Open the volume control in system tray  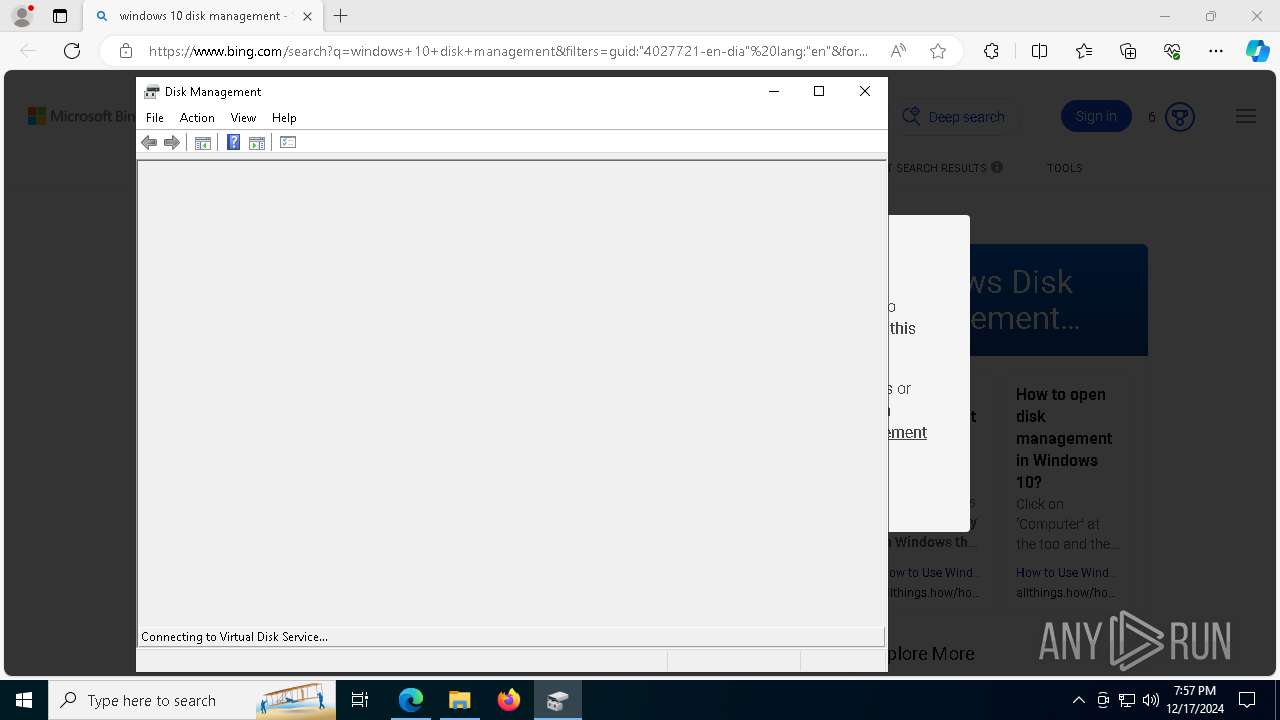[x=1151, y=700]
